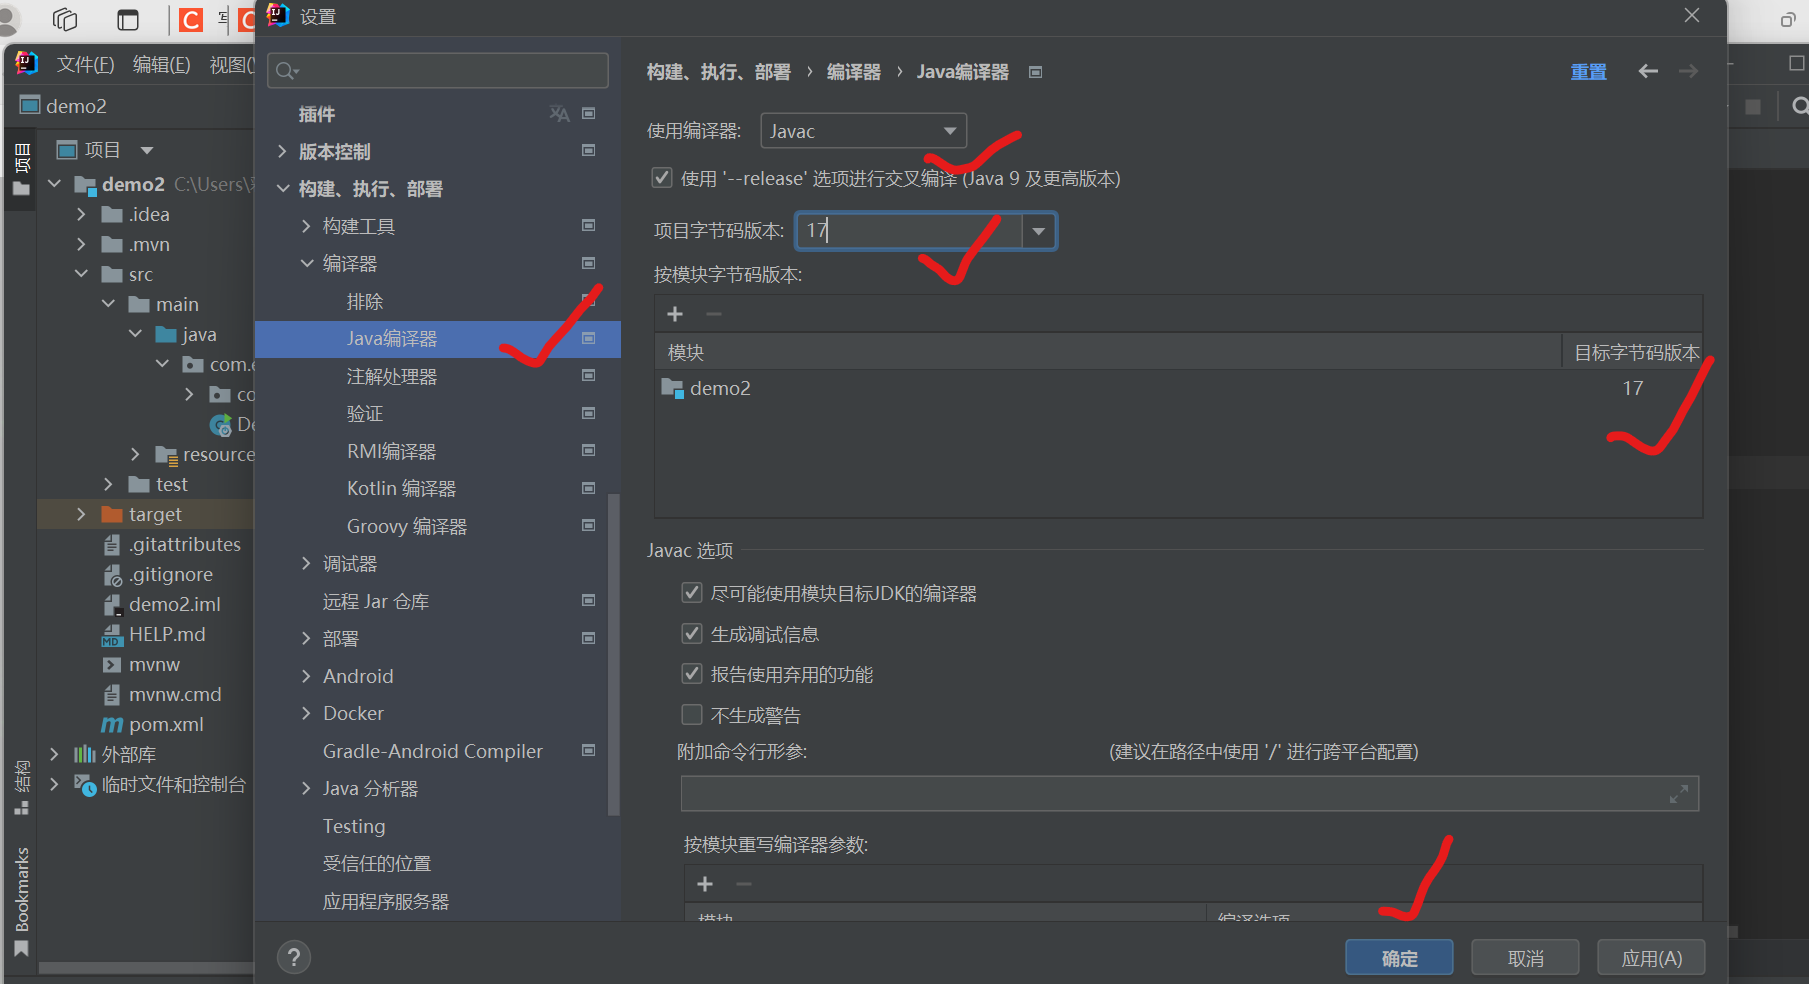Expand the additional command line parameters field
This screenshot has height=984, width=1809.
point(1678,793)
